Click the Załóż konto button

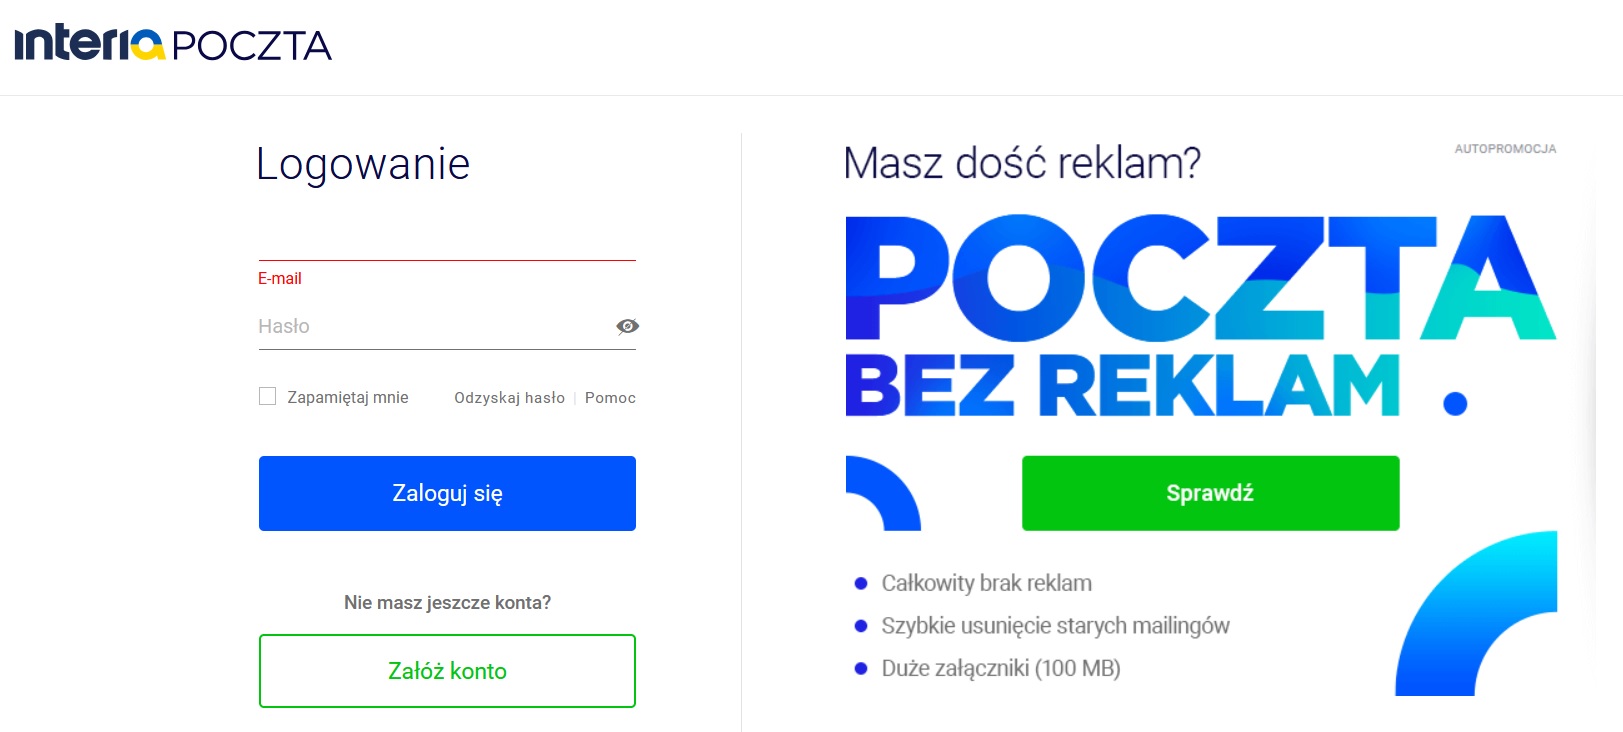447,671
